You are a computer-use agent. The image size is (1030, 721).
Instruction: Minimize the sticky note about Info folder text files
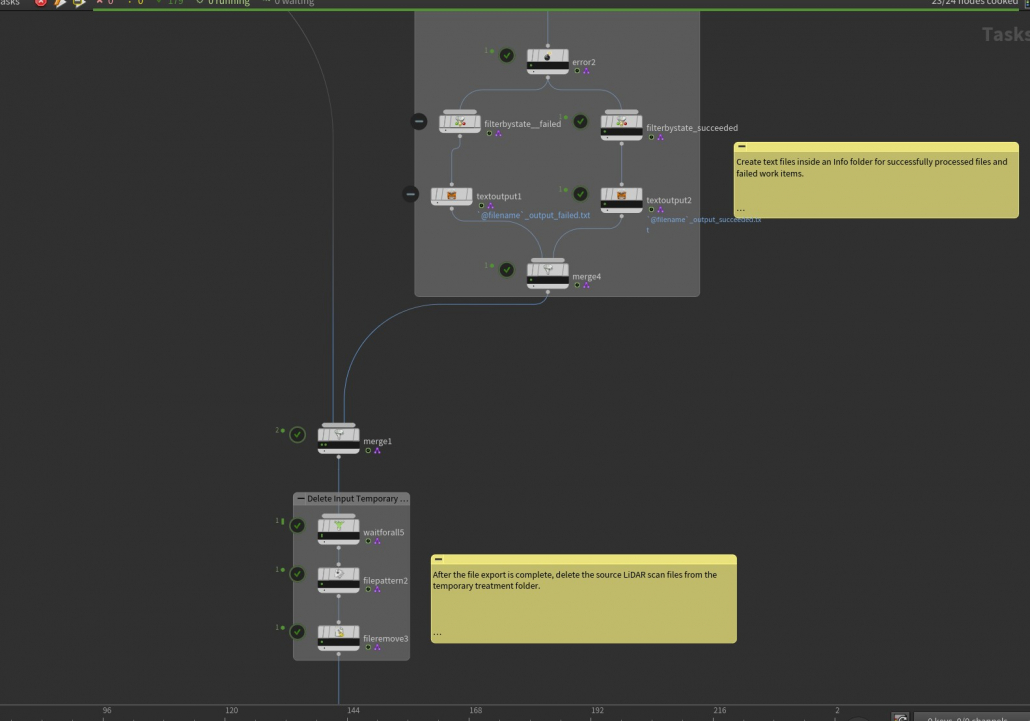[x=741, y=147]
